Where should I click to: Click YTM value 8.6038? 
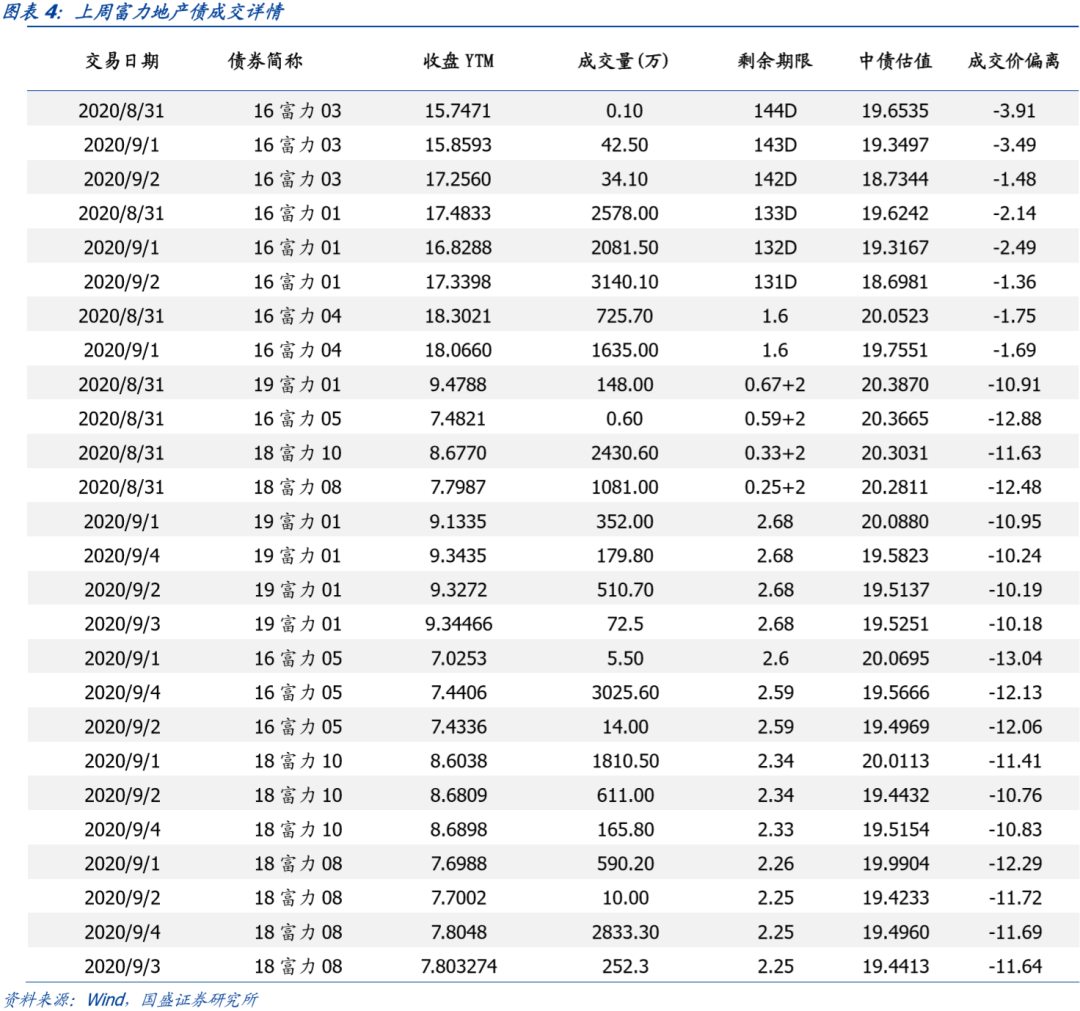click(x=459, y=762)
